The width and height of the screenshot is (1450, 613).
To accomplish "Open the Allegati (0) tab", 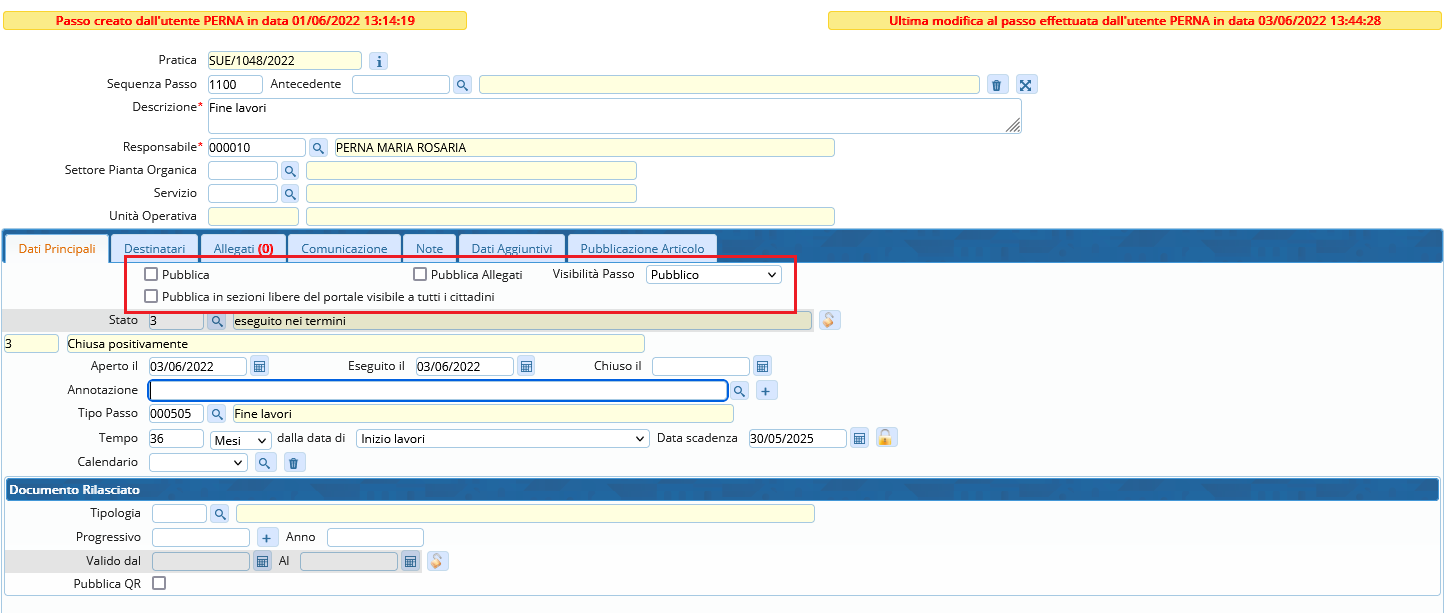I will tap(243, 248).
